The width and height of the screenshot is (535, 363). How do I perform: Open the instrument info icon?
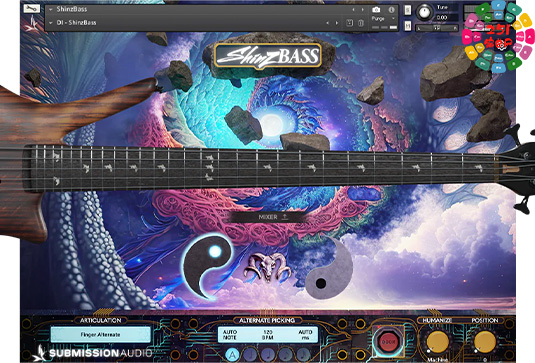coord(391,10)
